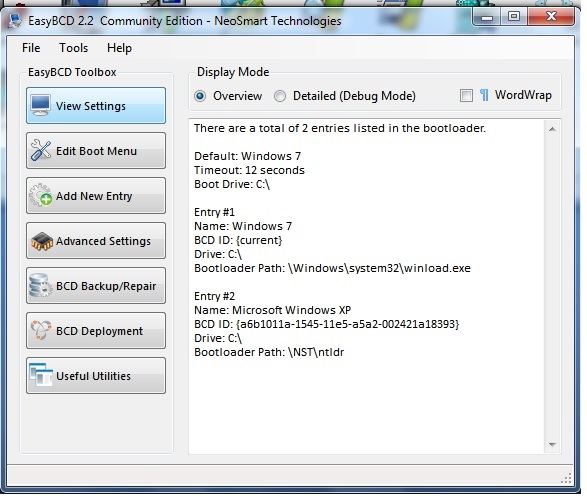Screen dimensions: 587x503
Task: Click the Advanced Settings chip icon
Action: 42,241
